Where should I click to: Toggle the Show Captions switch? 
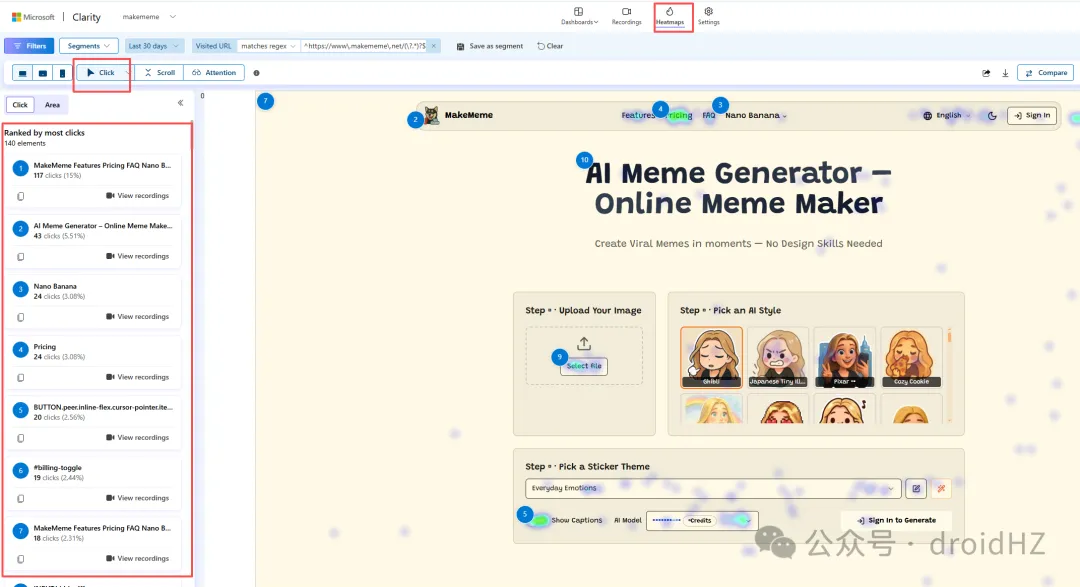pyautogui.click(x=540, y=520)
